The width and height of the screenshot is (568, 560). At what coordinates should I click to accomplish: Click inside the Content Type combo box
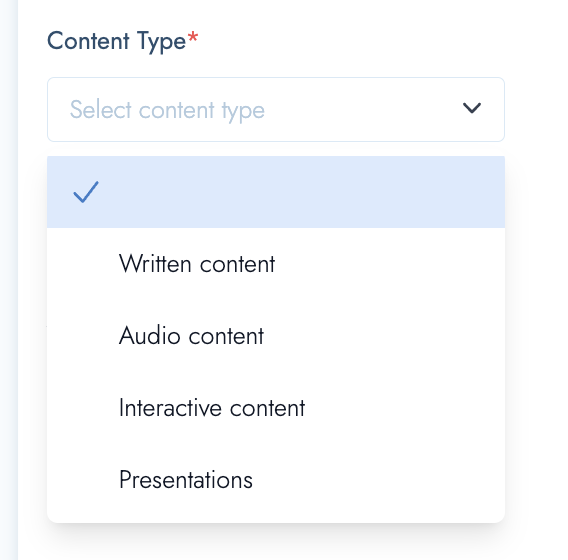pos(276,109)
